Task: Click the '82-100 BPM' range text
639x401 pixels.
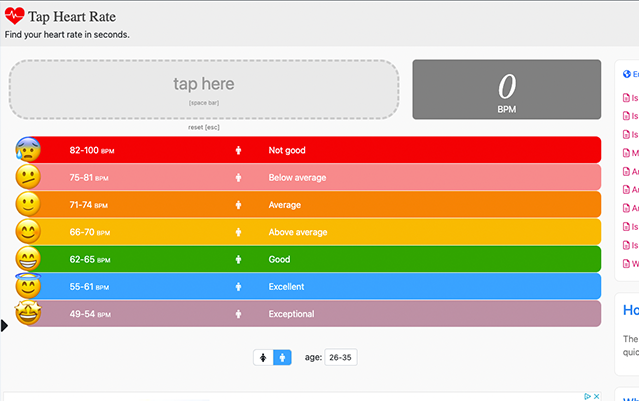Action: 92,150
